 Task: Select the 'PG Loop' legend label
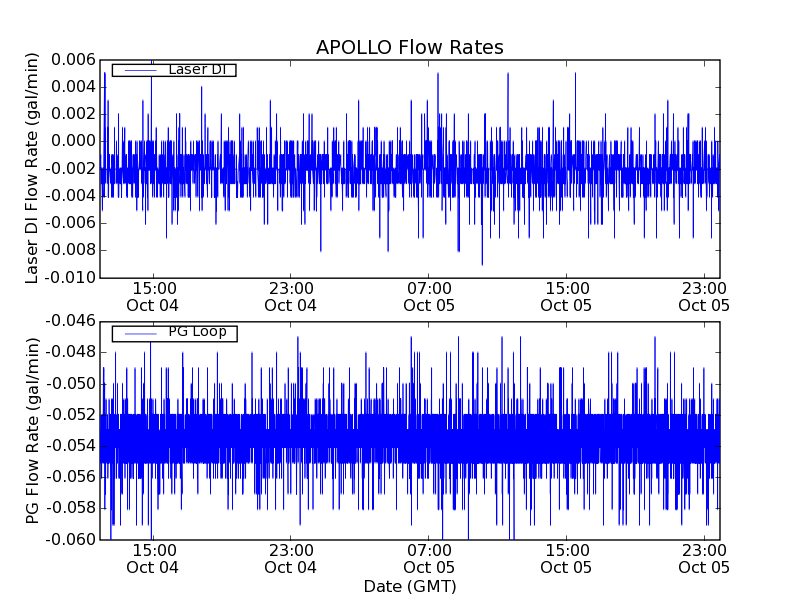click(x=197, y=332)
